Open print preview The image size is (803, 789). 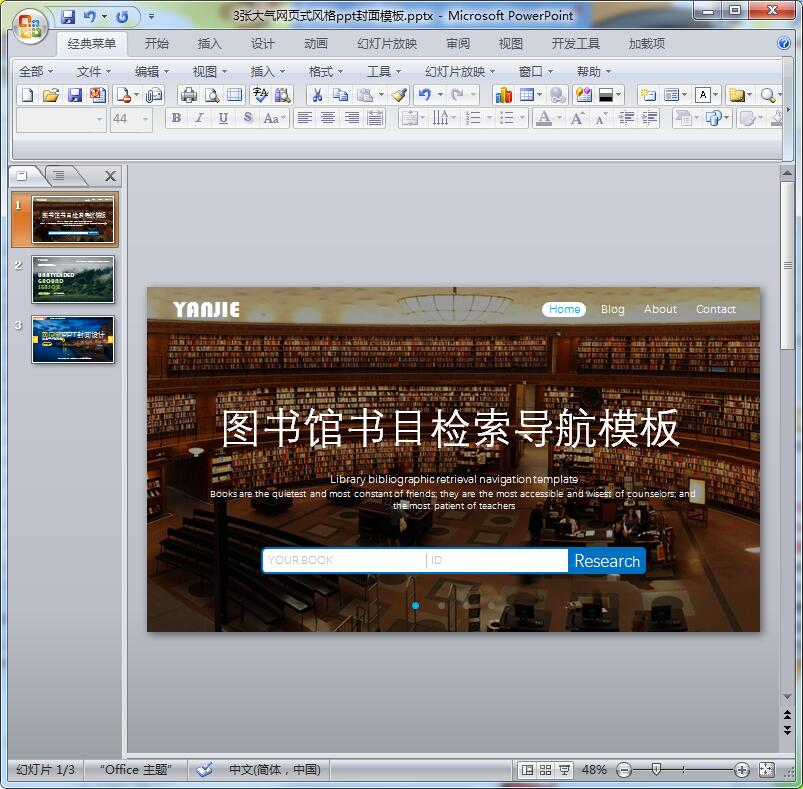coord(212,95)
